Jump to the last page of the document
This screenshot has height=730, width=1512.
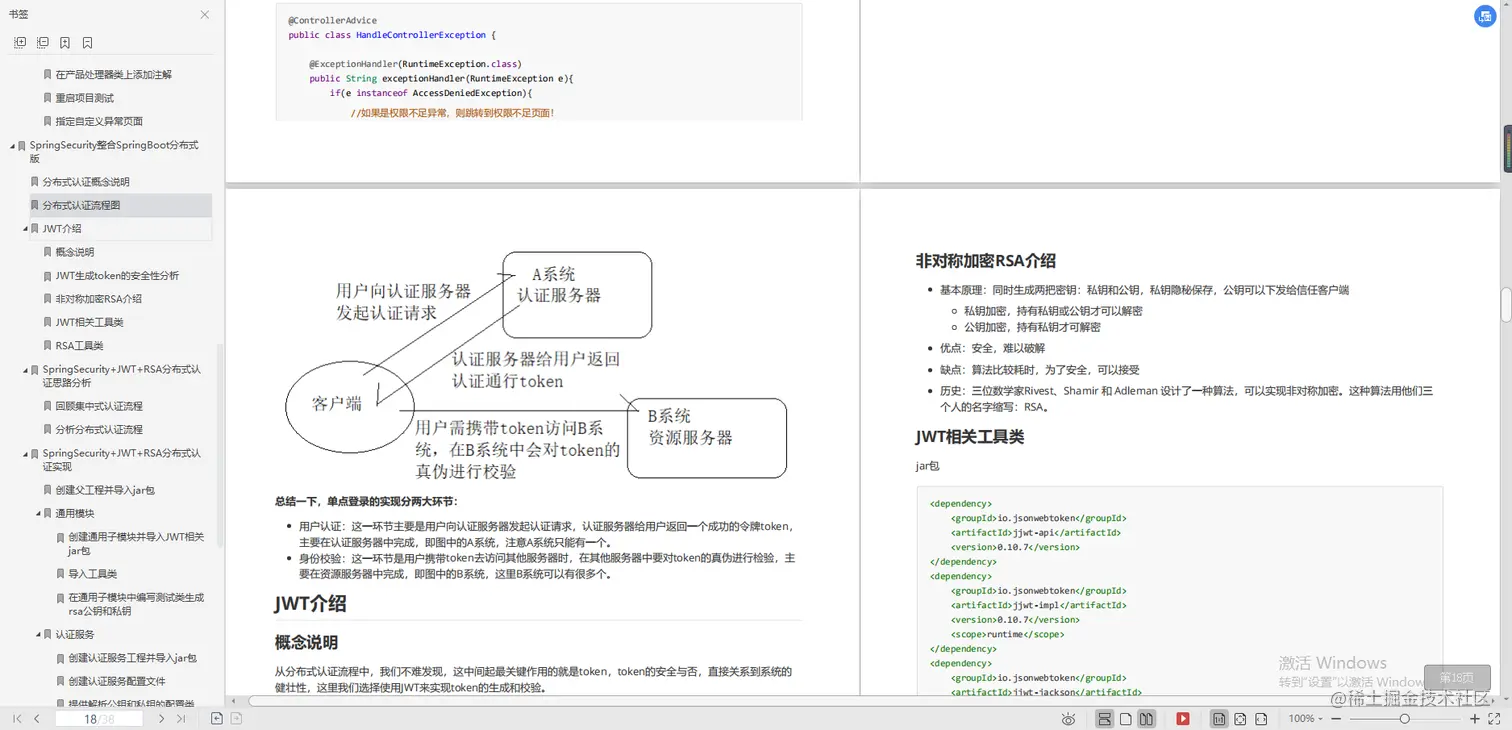click(x=182, y=718)
